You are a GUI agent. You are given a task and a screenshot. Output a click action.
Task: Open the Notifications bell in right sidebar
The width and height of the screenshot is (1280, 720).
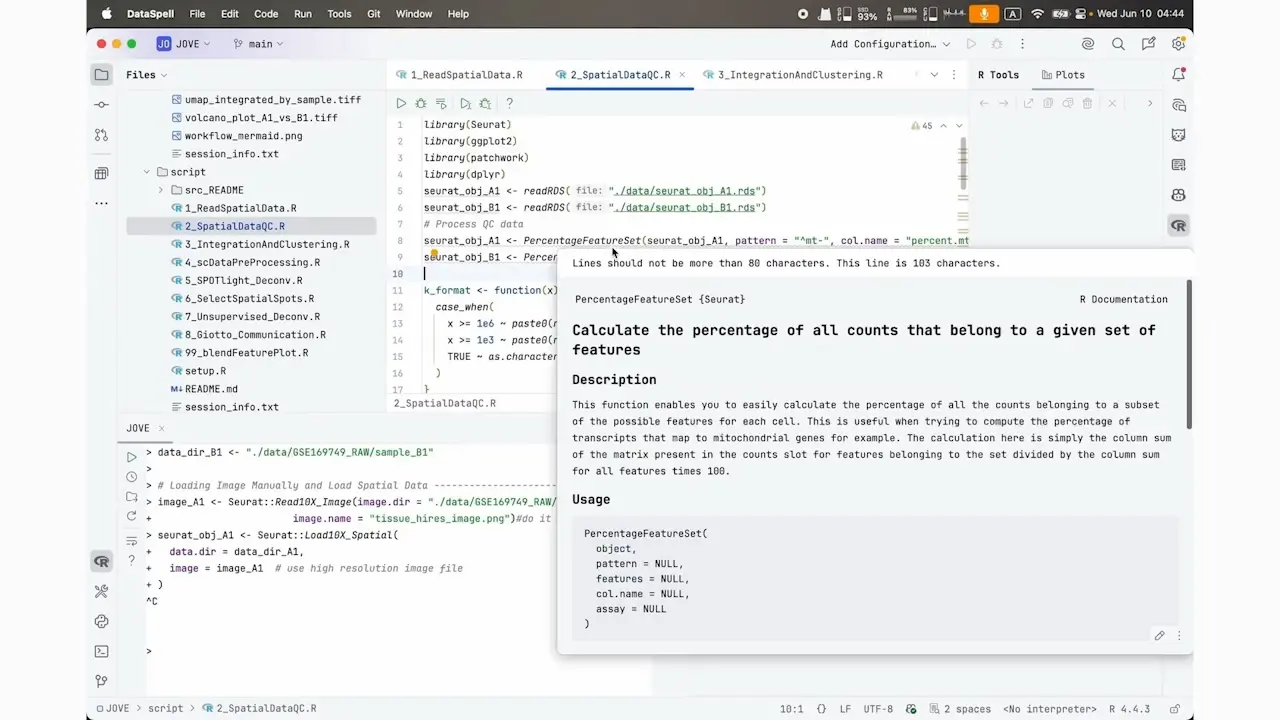(x=1179, y=75)
